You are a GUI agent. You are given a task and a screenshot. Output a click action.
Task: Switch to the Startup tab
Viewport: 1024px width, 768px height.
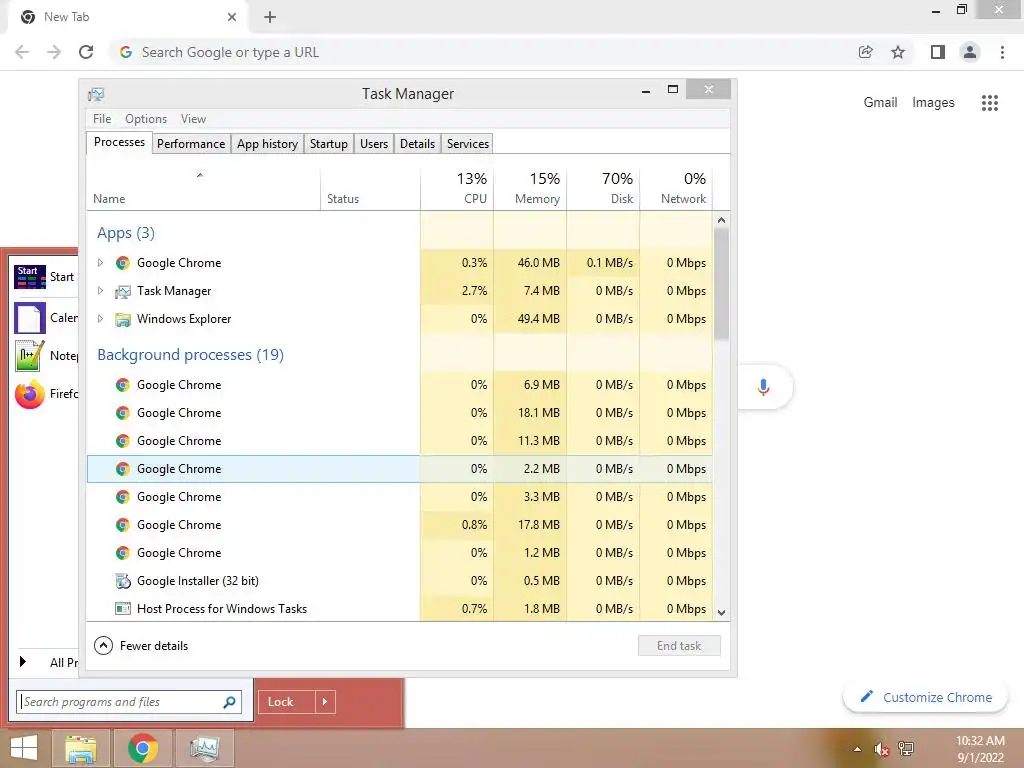328,144
